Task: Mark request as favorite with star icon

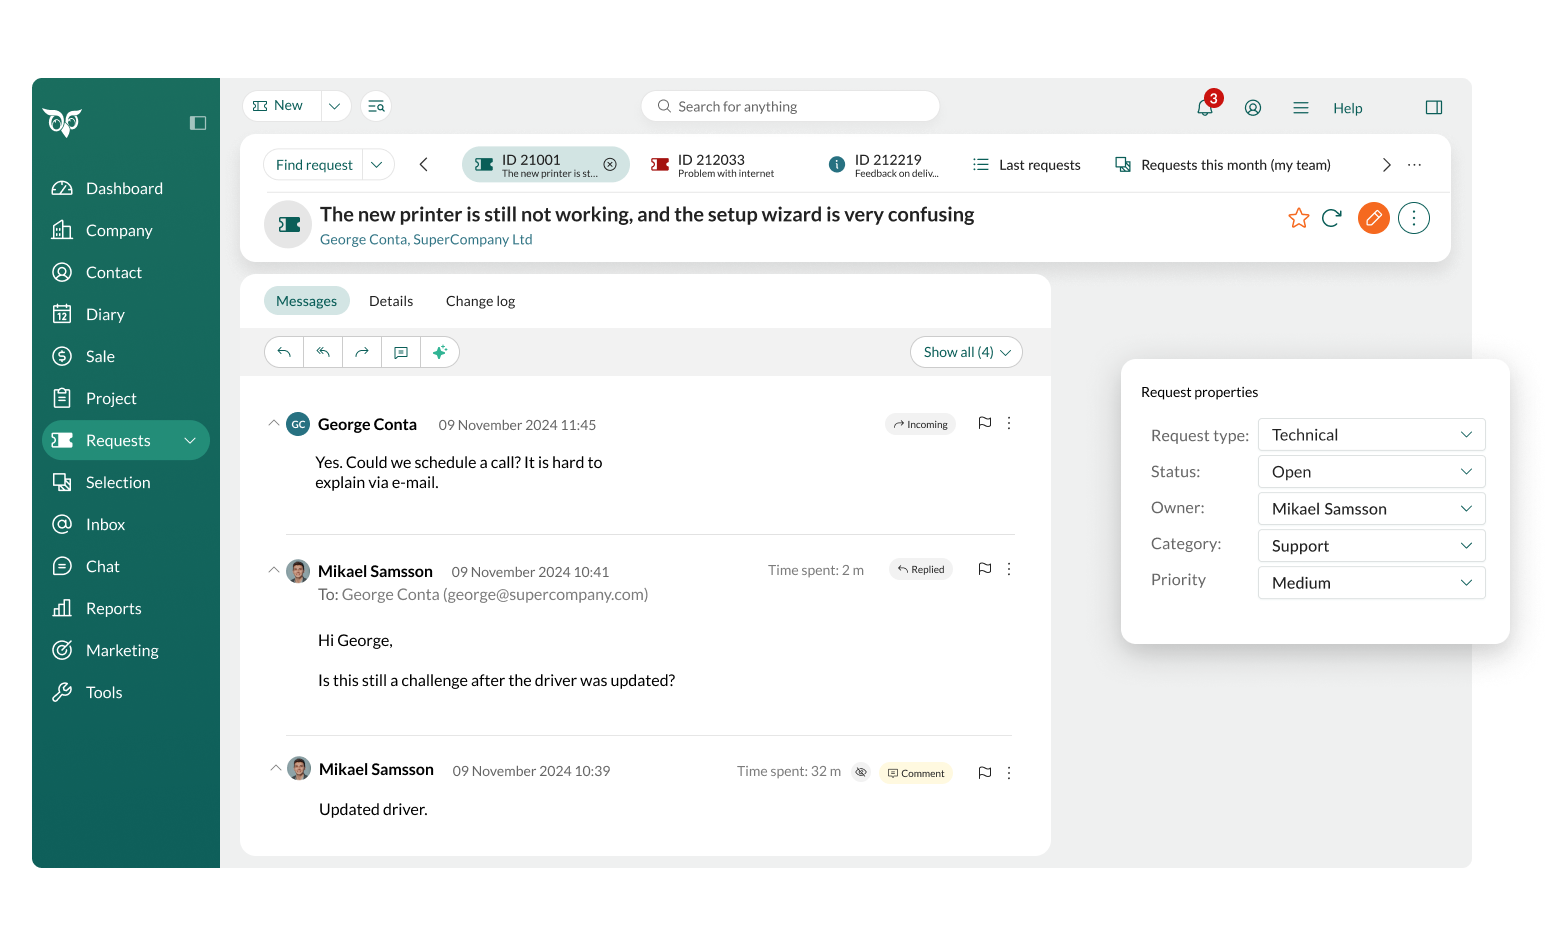Action: tap(1298, 218)
